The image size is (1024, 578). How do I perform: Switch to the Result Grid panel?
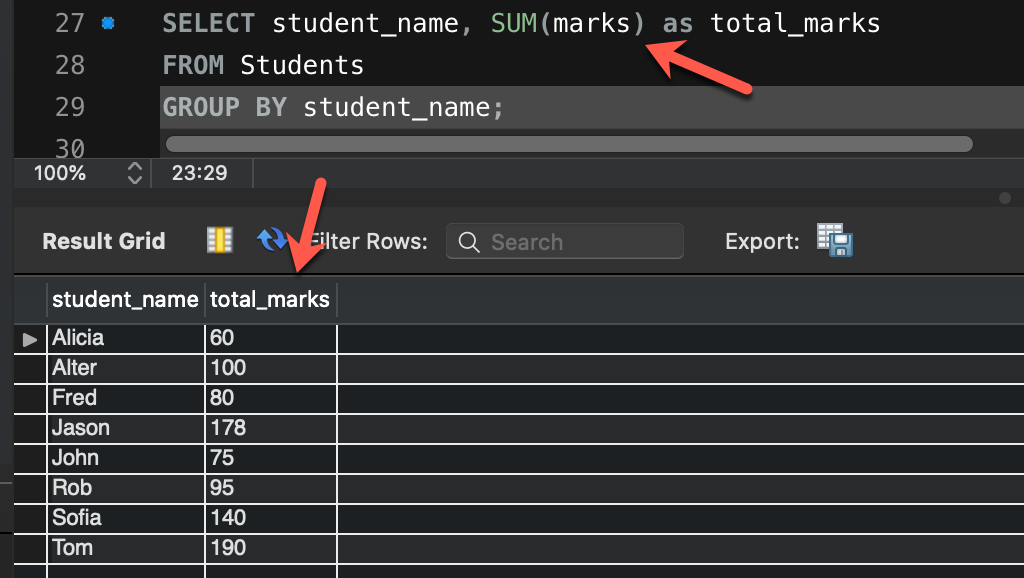pyautogui.click(x=103, y=241)
